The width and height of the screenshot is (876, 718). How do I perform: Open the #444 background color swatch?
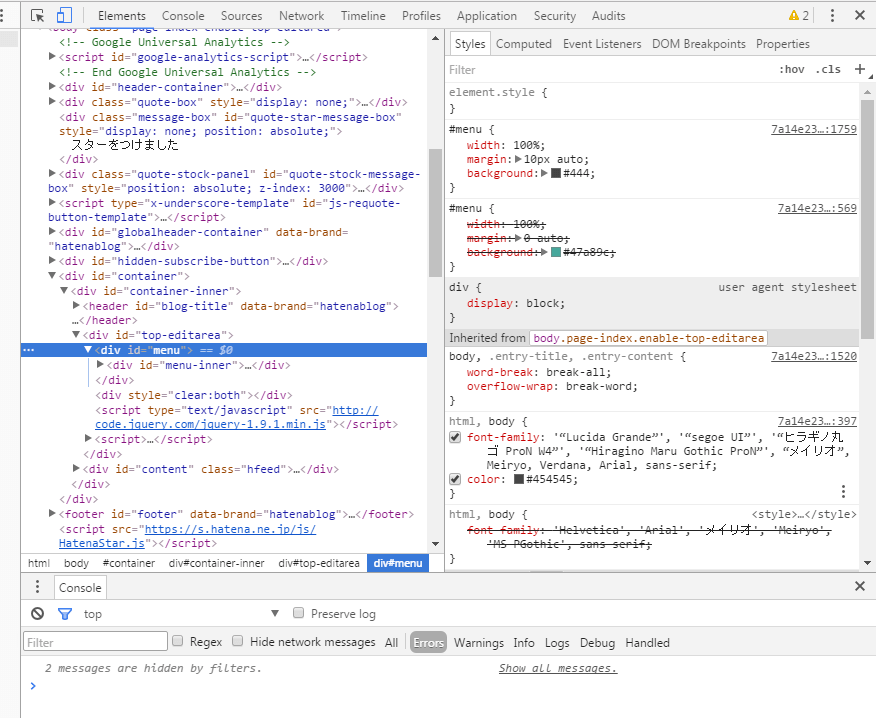pyautogui.click(x=556, y=173)
